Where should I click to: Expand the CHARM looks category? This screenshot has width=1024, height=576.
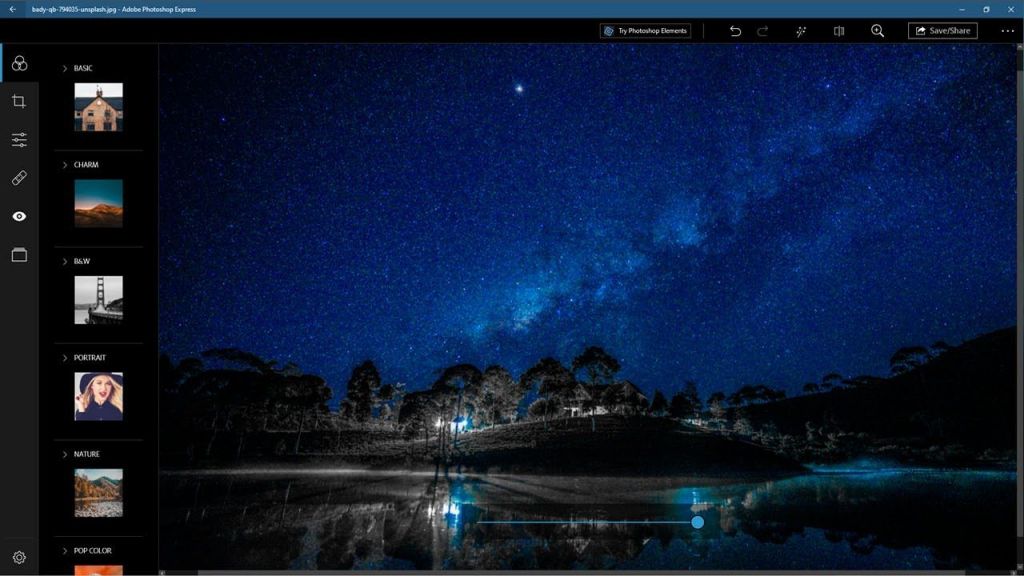point(66,165)
